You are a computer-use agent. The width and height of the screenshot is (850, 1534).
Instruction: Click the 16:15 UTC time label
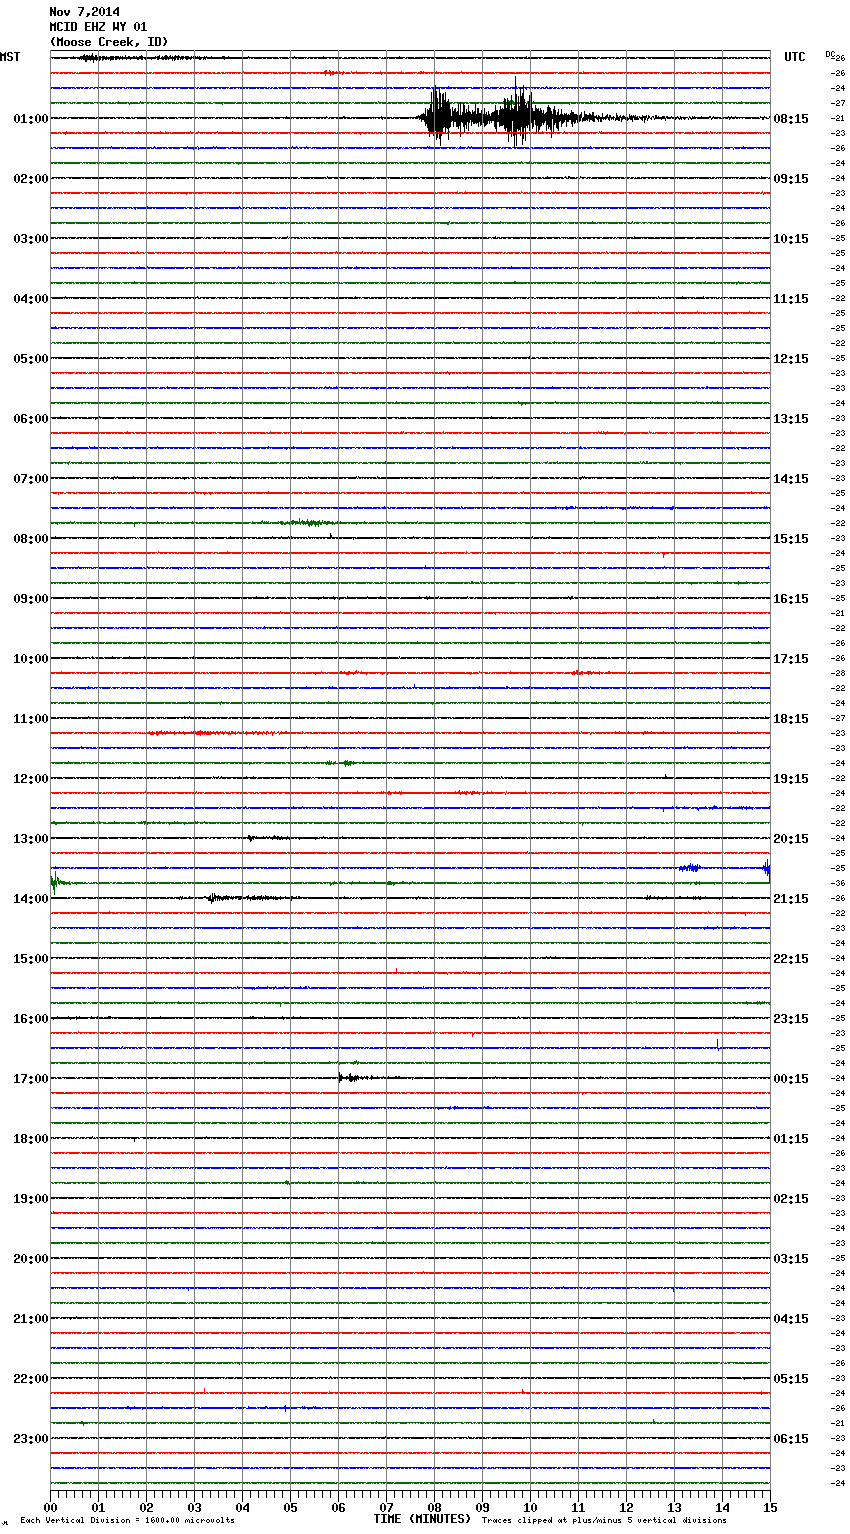coord(791,599)
